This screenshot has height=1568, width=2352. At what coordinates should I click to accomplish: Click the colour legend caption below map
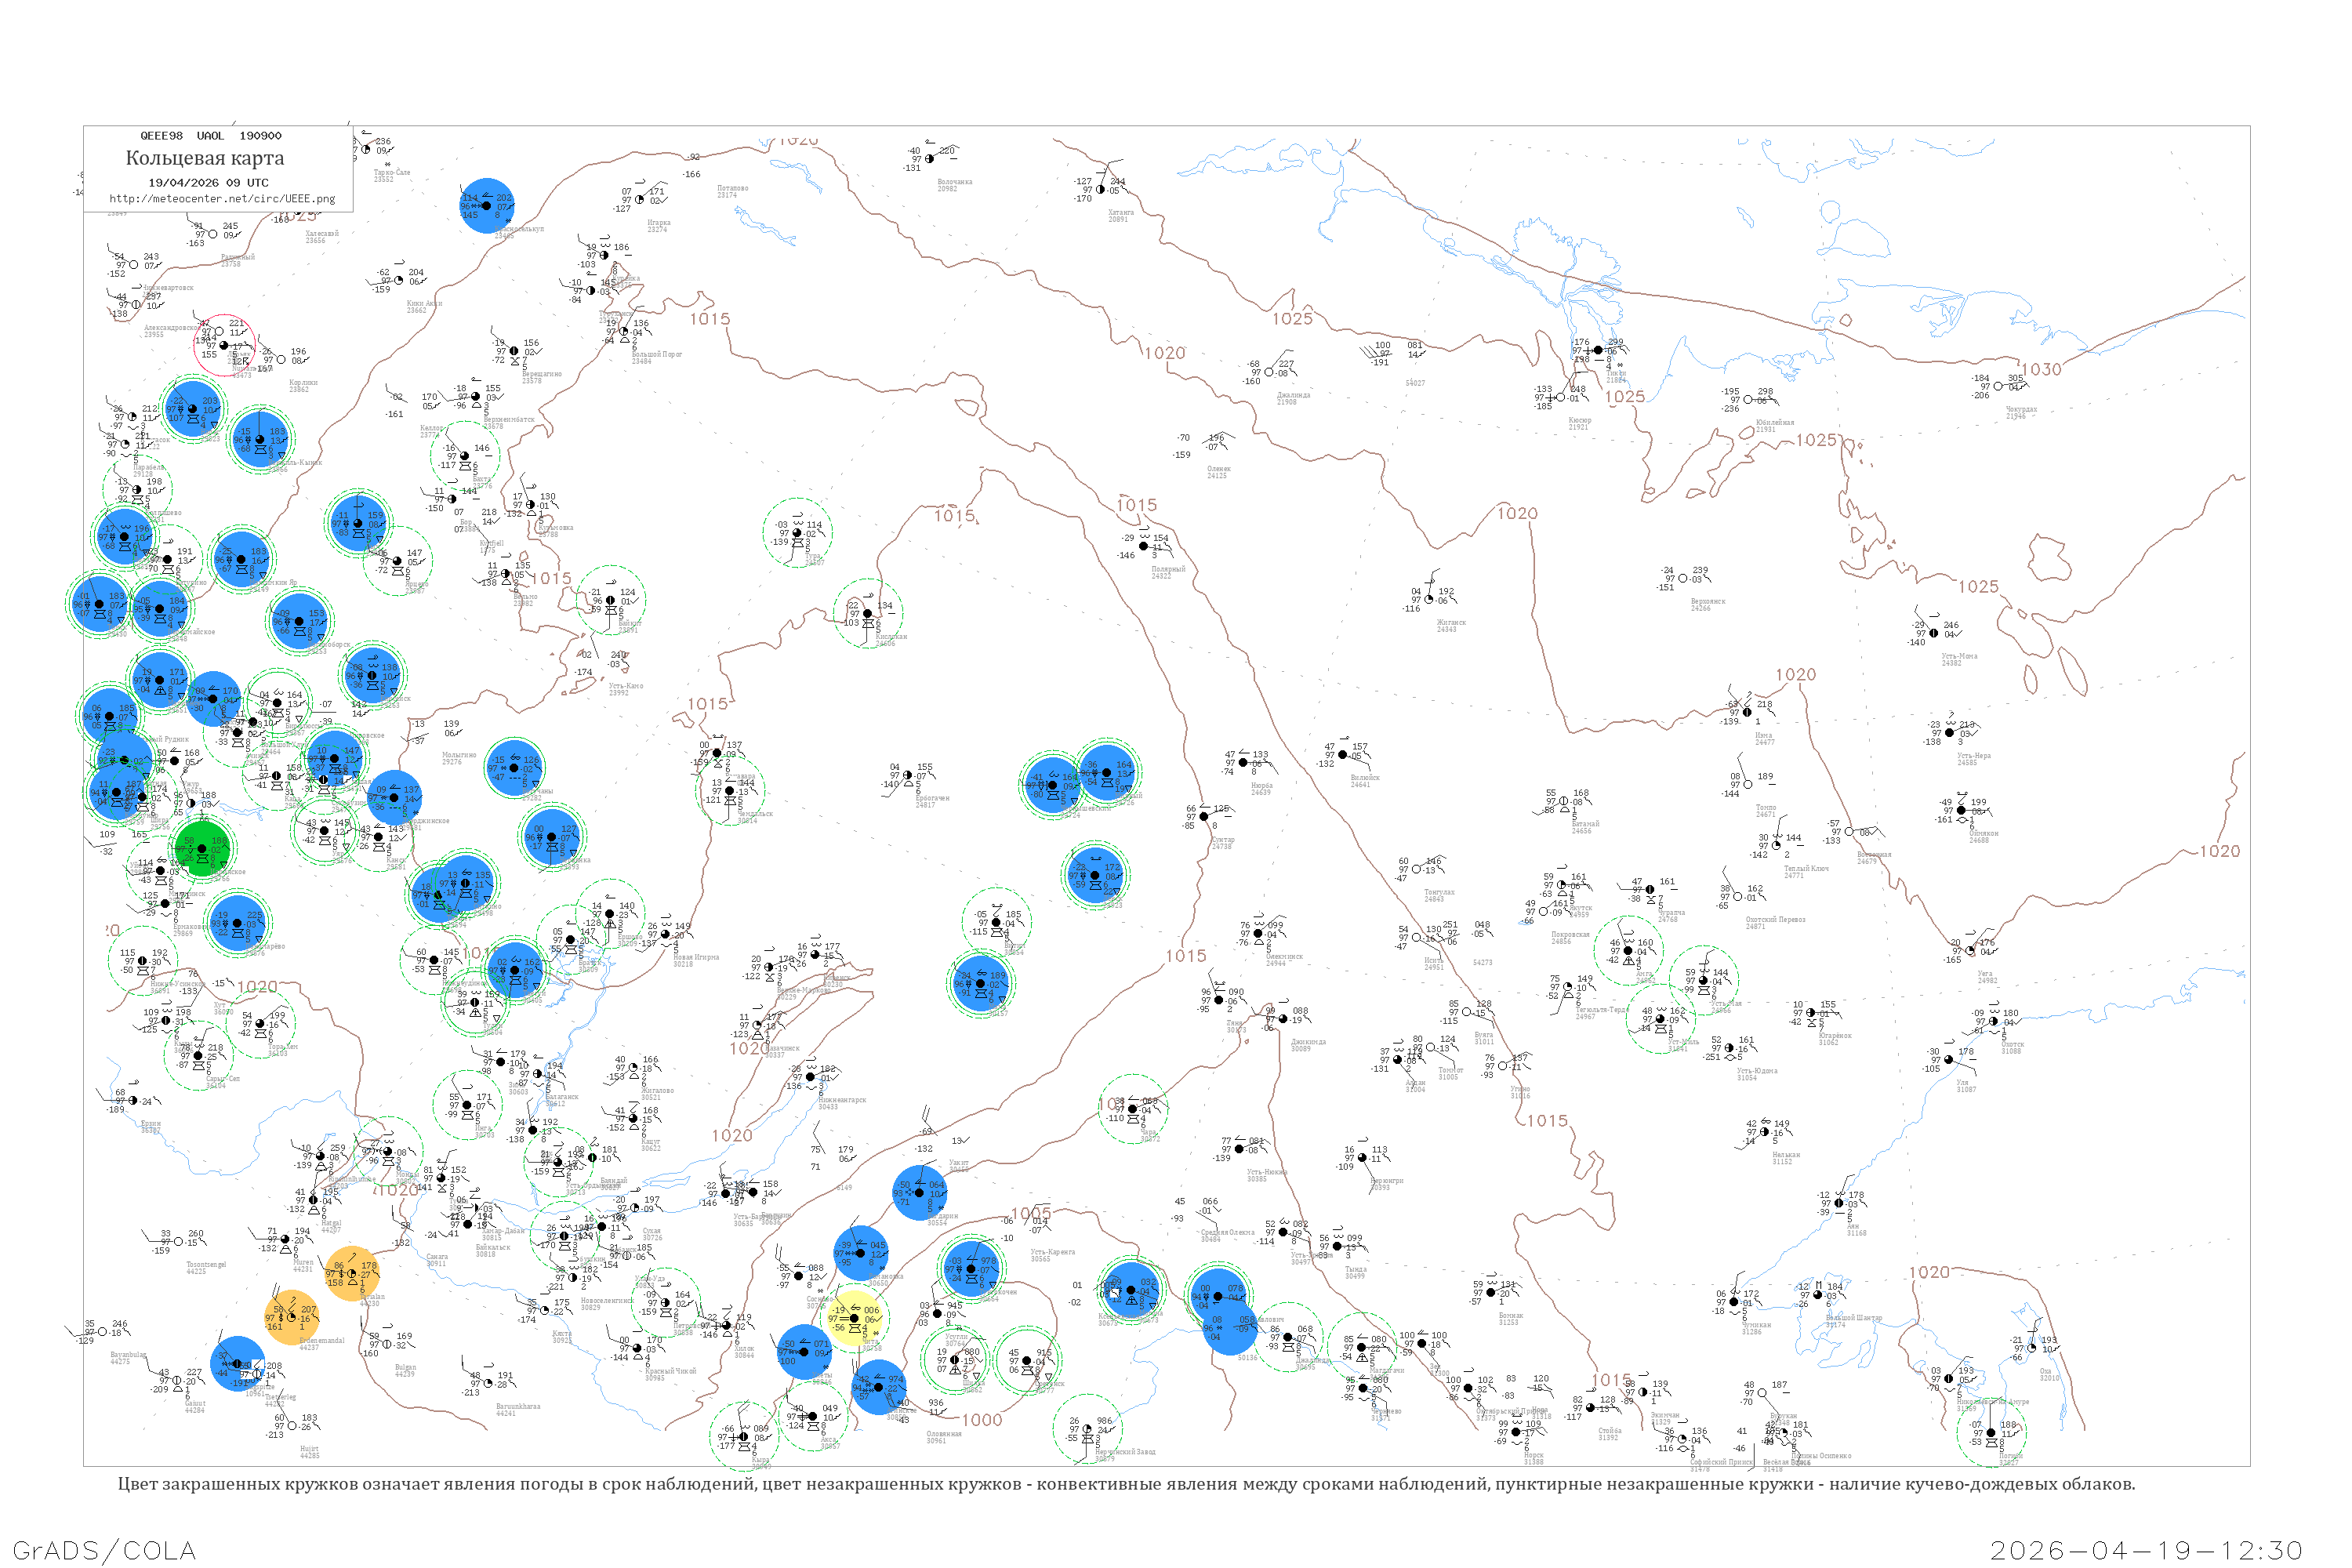point(1126,1484)
